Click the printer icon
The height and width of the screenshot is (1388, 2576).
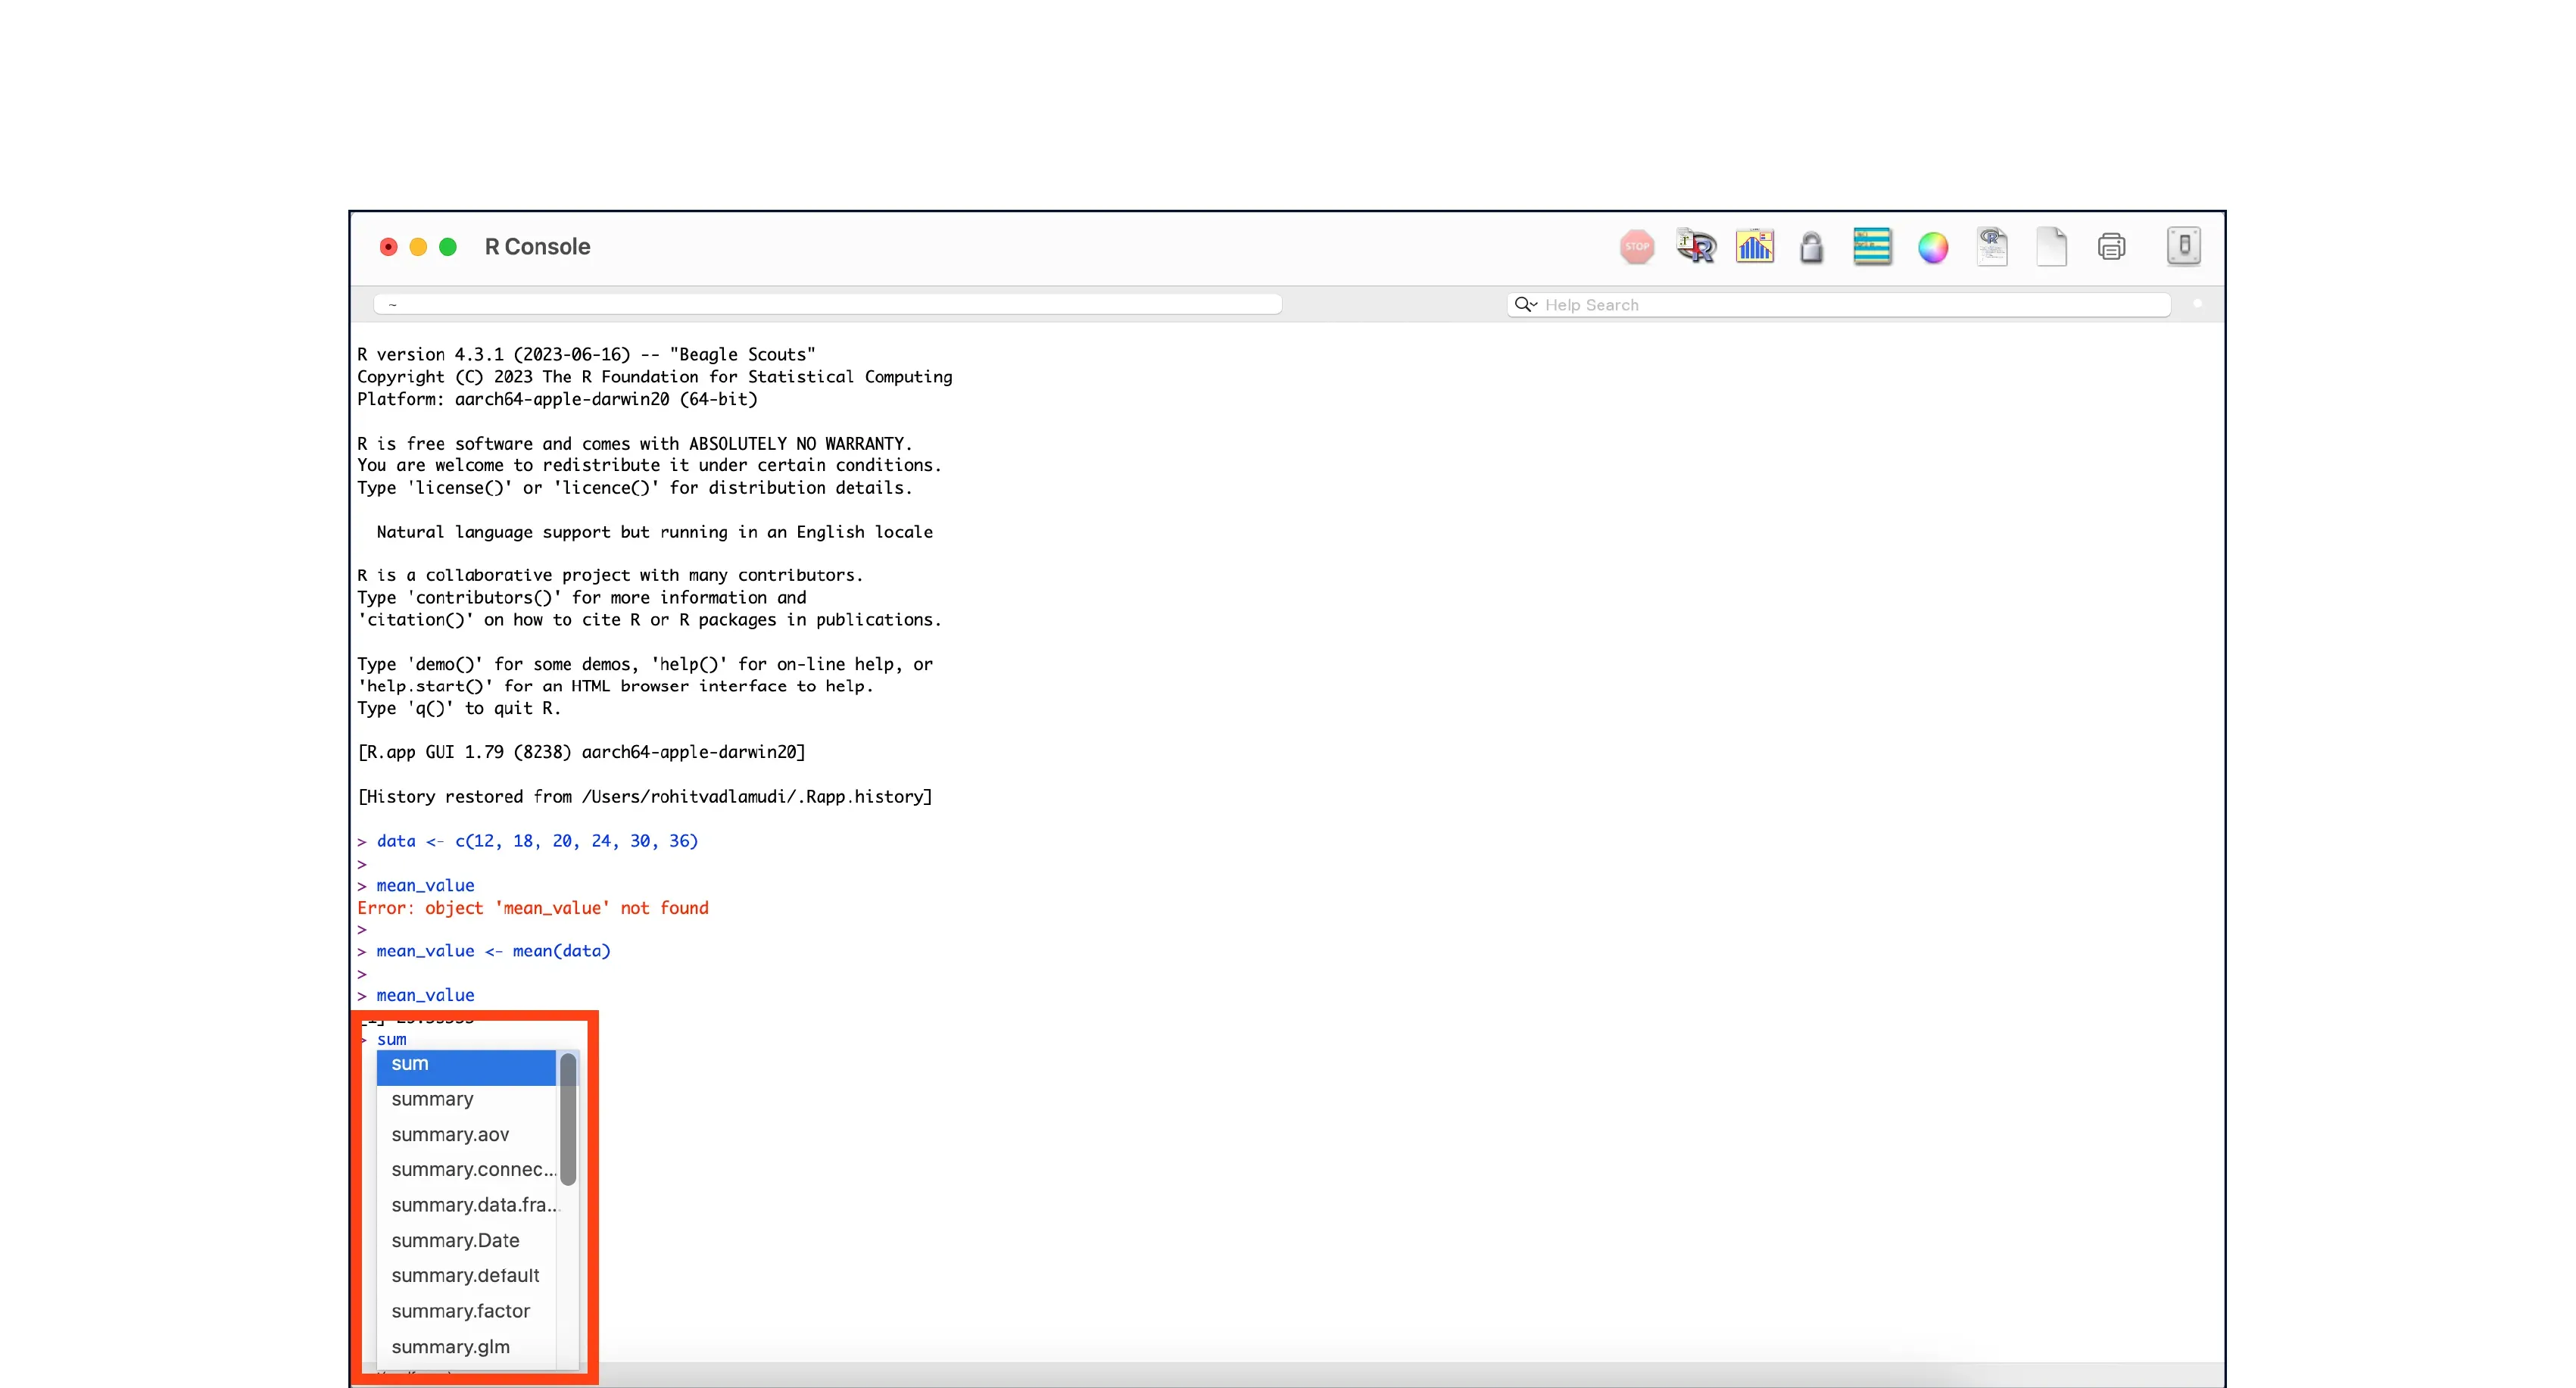pyautogui.click(x=2111, y=246)
